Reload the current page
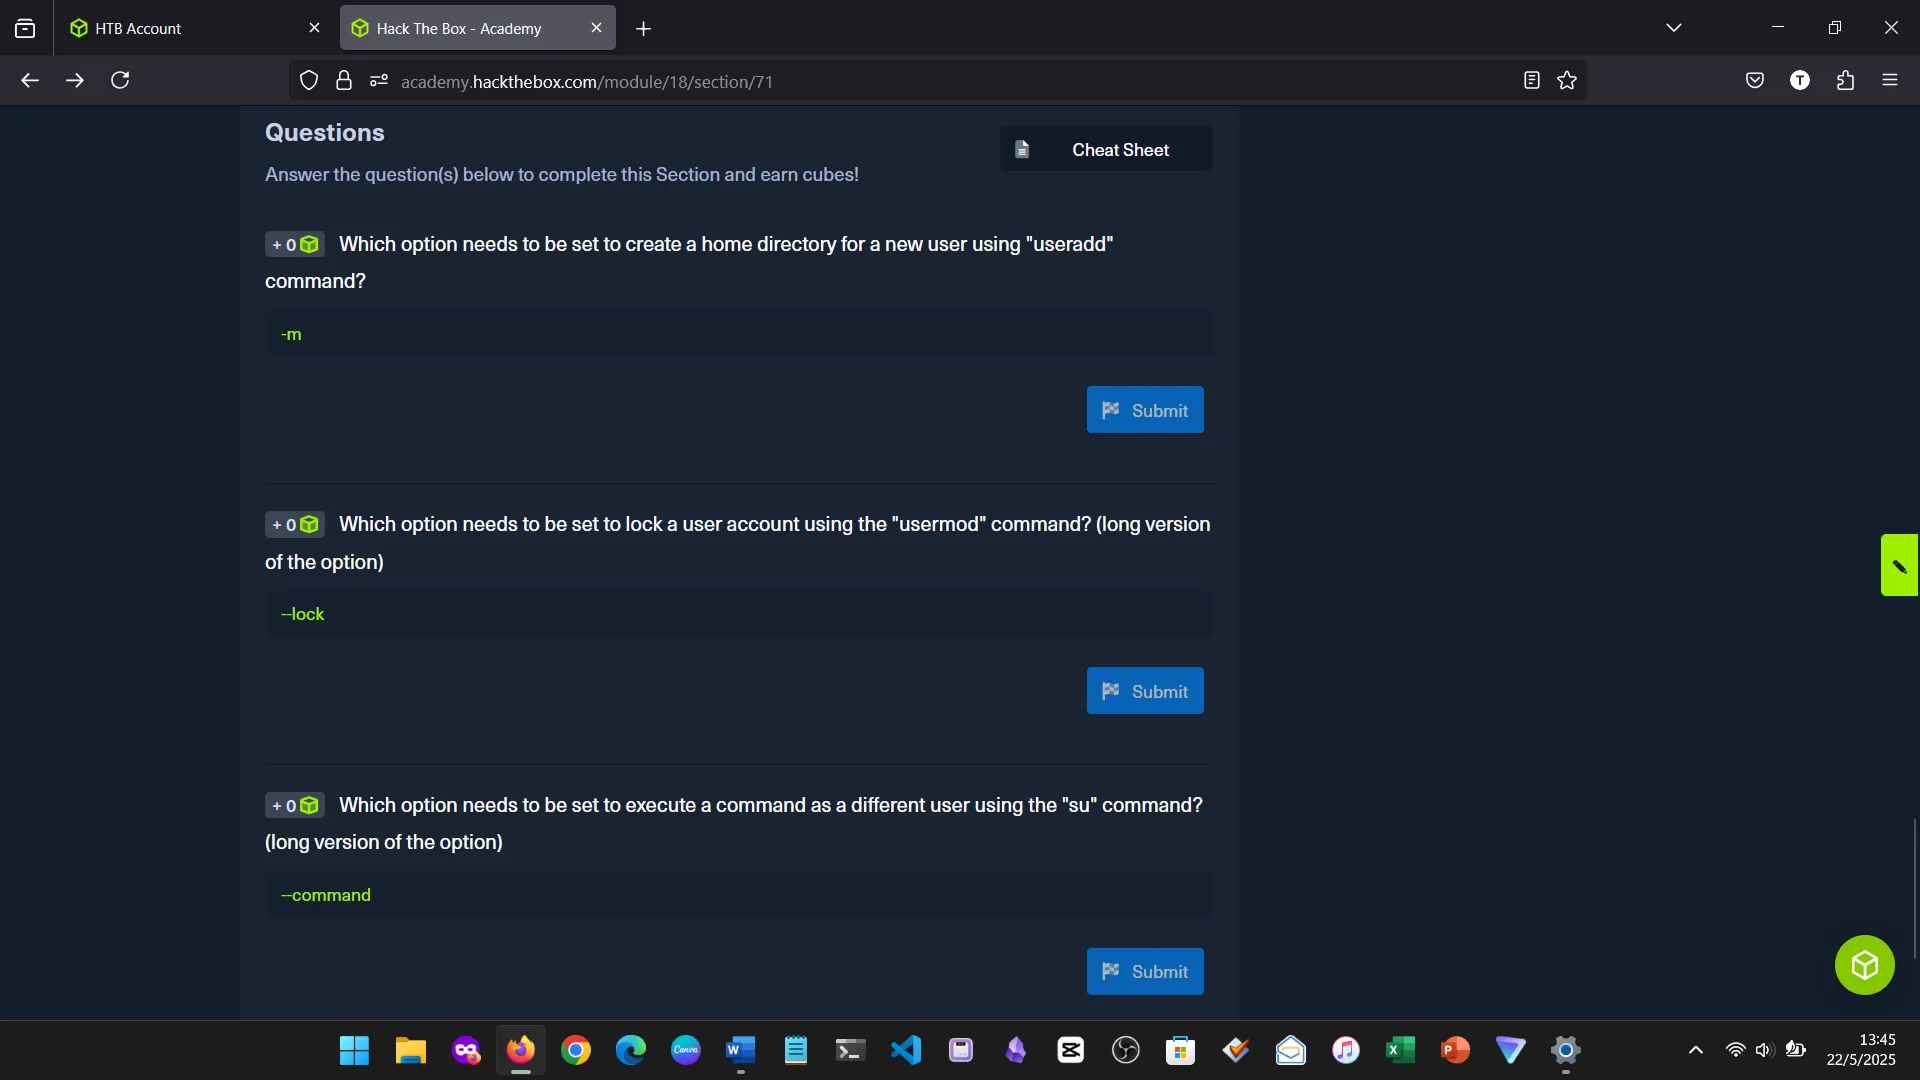 point(120,81)
